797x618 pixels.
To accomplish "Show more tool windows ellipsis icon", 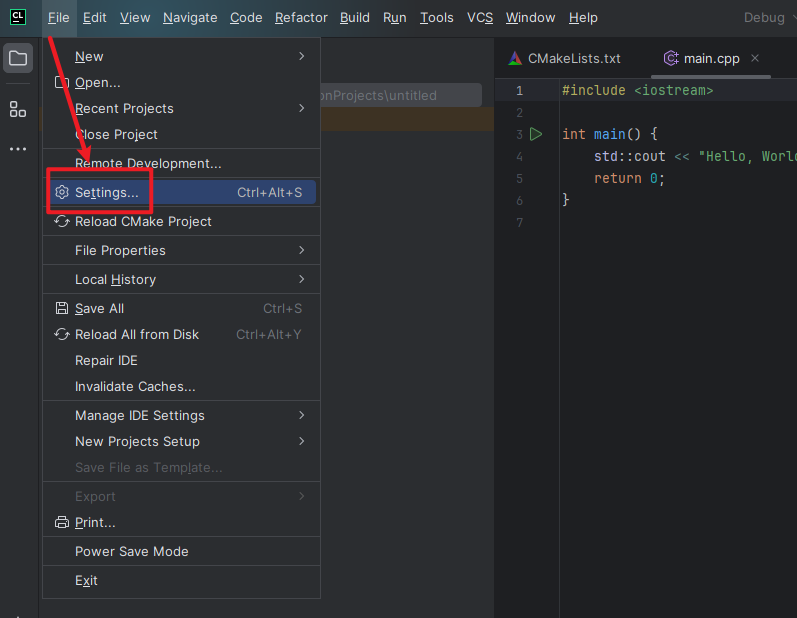I will [x=18, y=149].
